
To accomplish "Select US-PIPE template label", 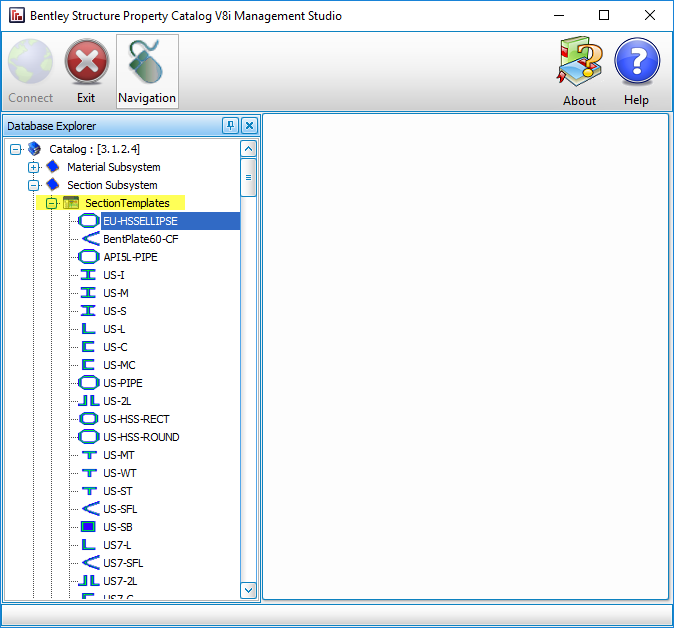I will tap(123, 383).
